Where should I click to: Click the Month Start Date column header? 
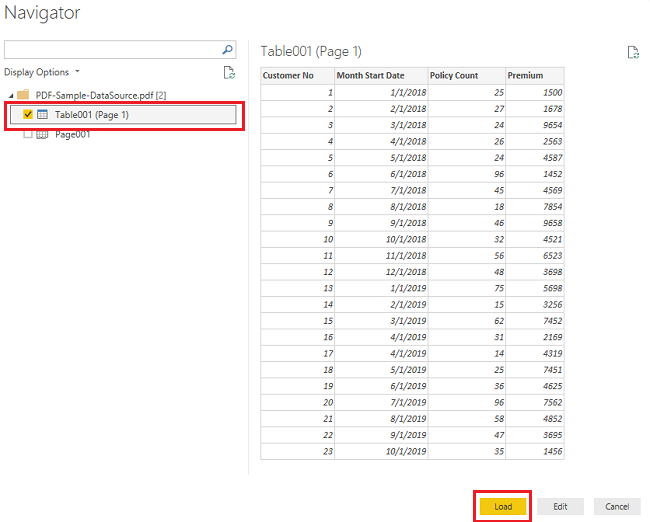[x=381, y=75]
